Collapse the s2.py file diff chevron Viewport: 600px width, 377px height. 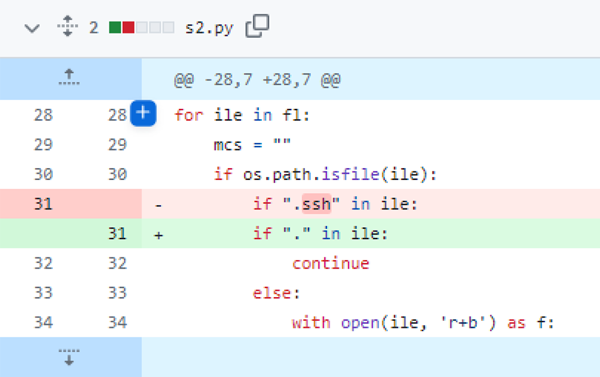pyautogui.click(x=32, y=28)
